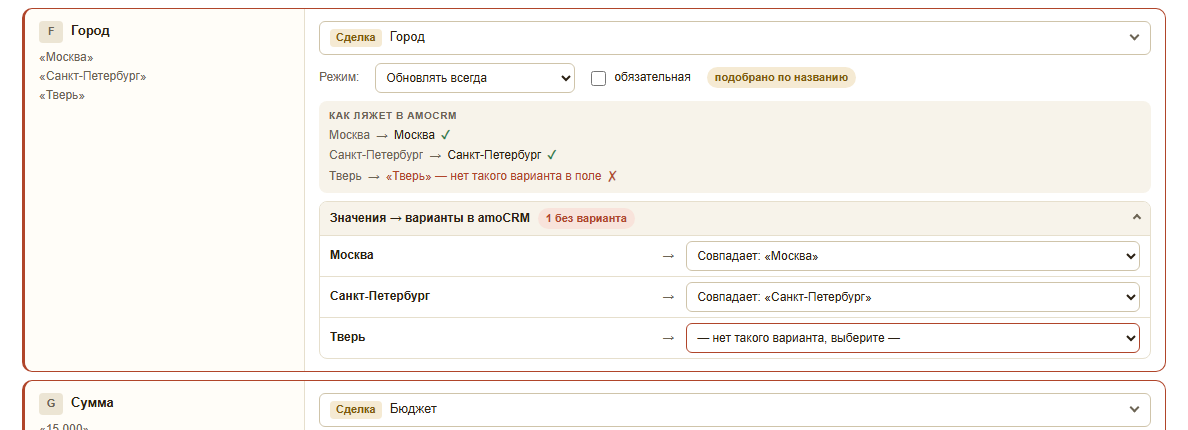Click the «Тверь» sample value
Image resolution: width=1188 pixels, height=430 pixels.
62,95
